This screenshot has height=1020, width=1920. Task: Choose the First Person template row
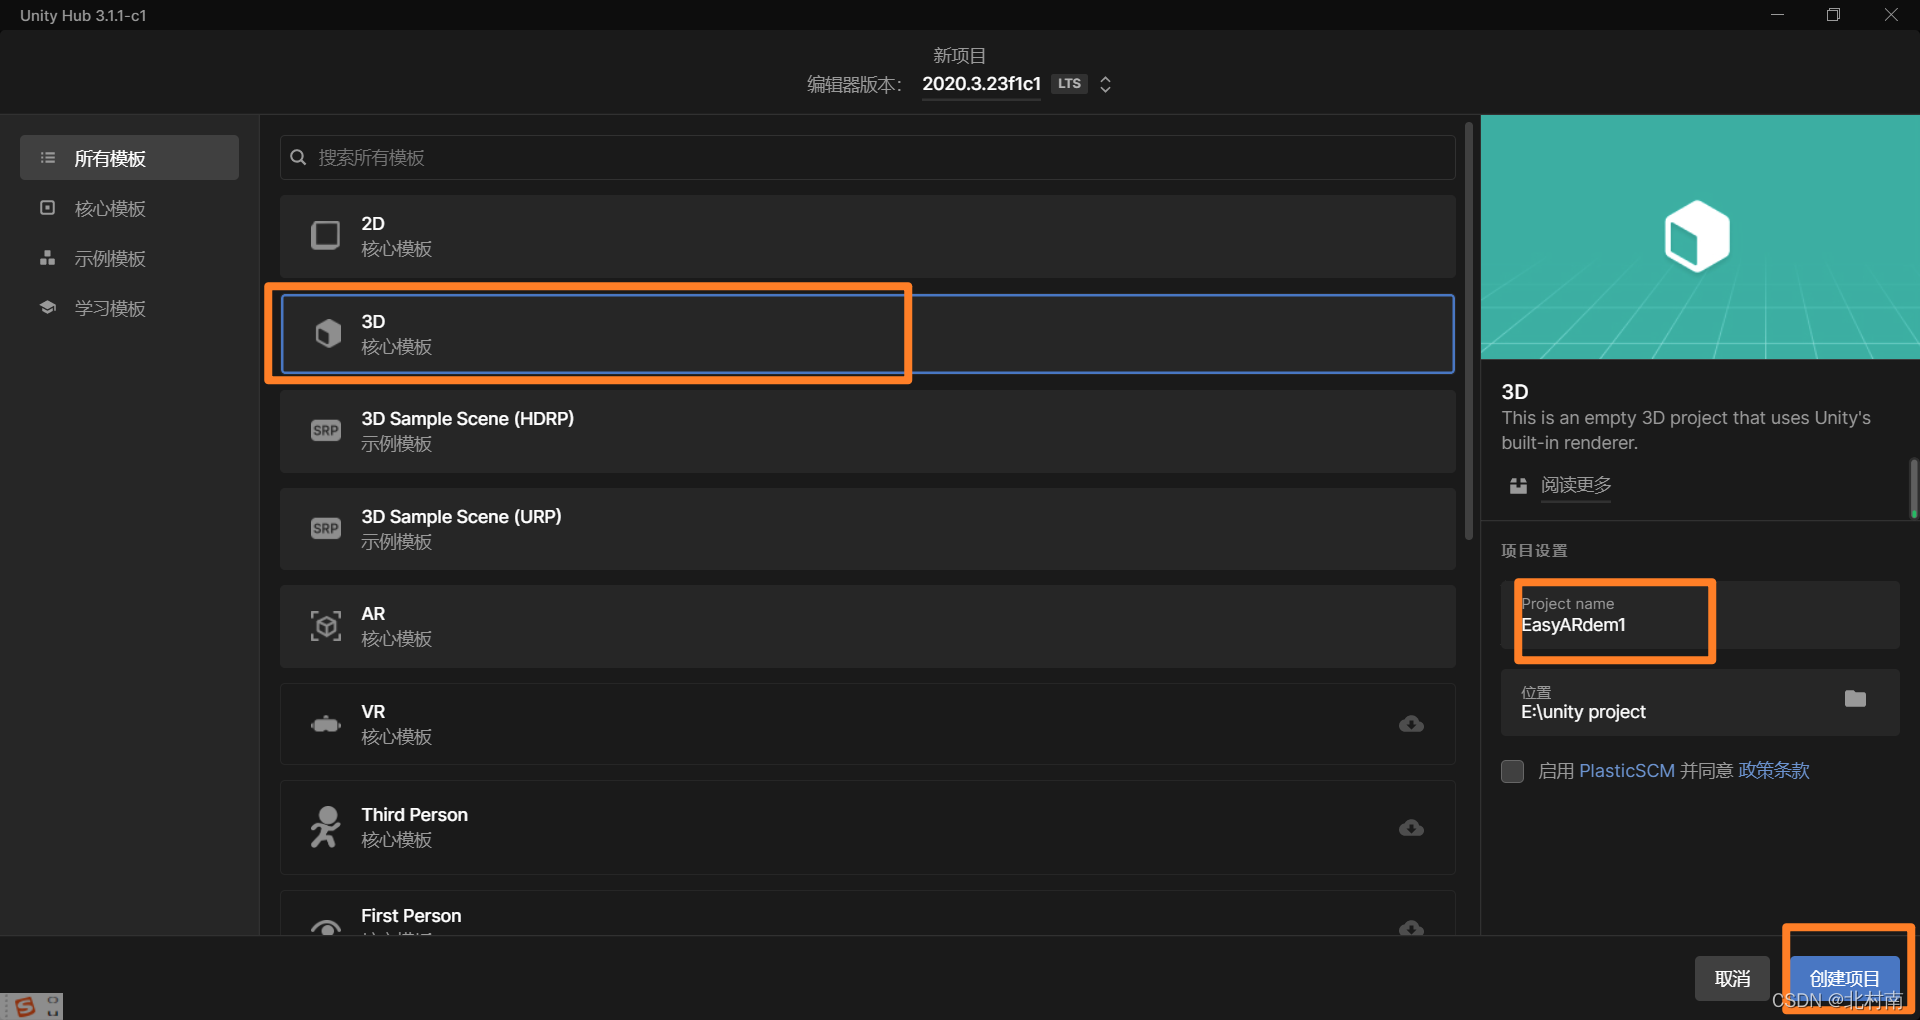click(867, 913)
